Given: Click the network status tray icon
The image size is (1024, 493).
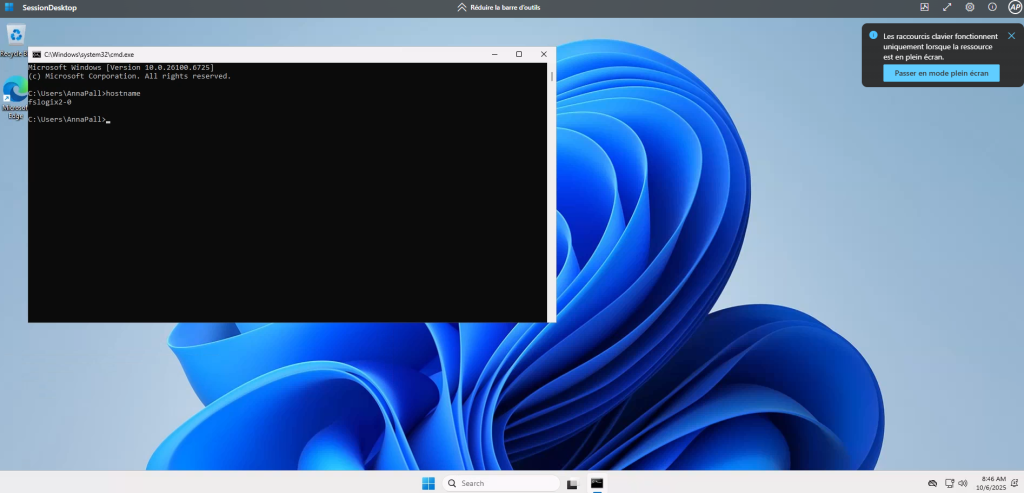Looking at the screenshot, I should click(x=949, y=483).
